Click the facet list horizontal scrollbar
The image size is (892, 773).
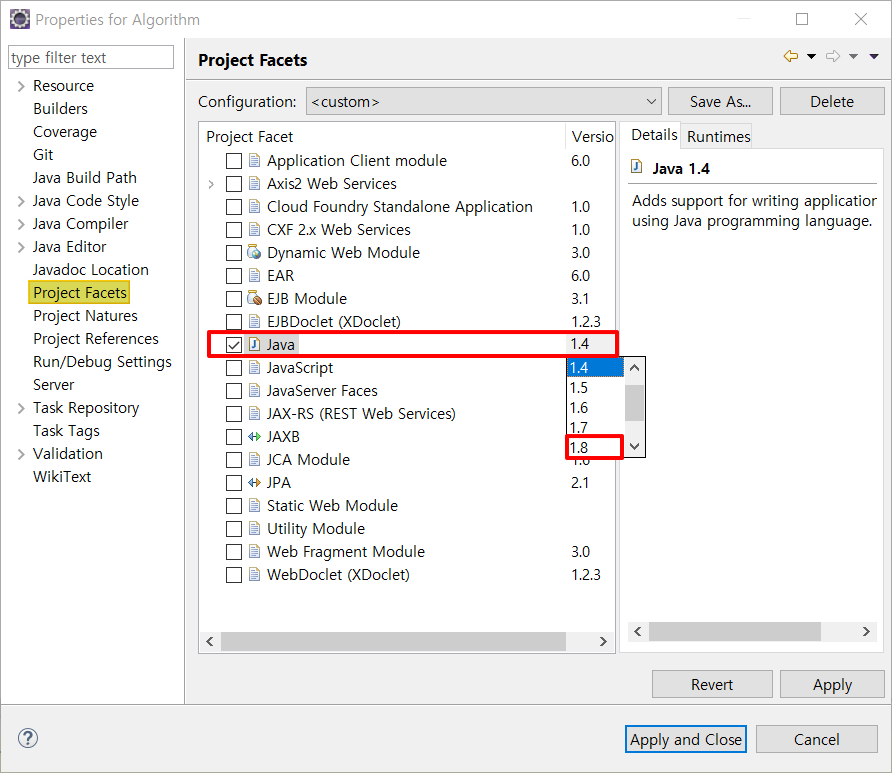pos(394,641)
